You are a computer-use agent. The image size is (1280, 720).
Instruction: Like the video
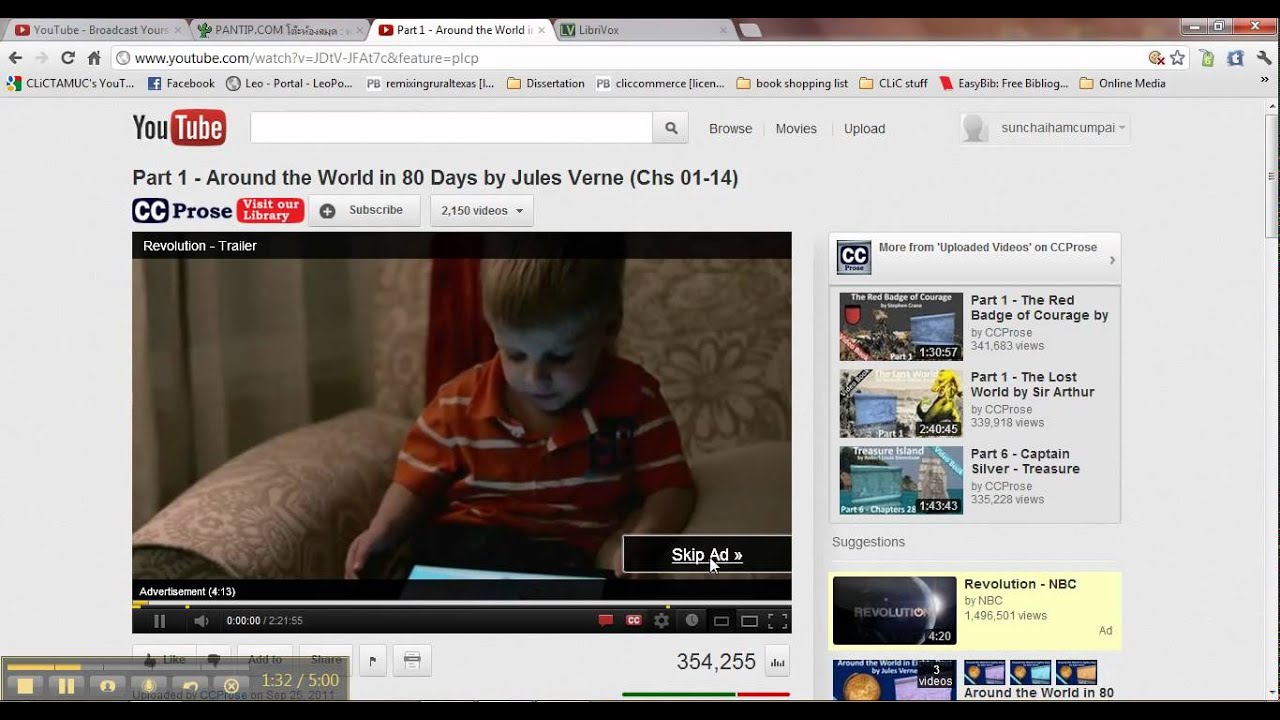(x=164, y=660)
